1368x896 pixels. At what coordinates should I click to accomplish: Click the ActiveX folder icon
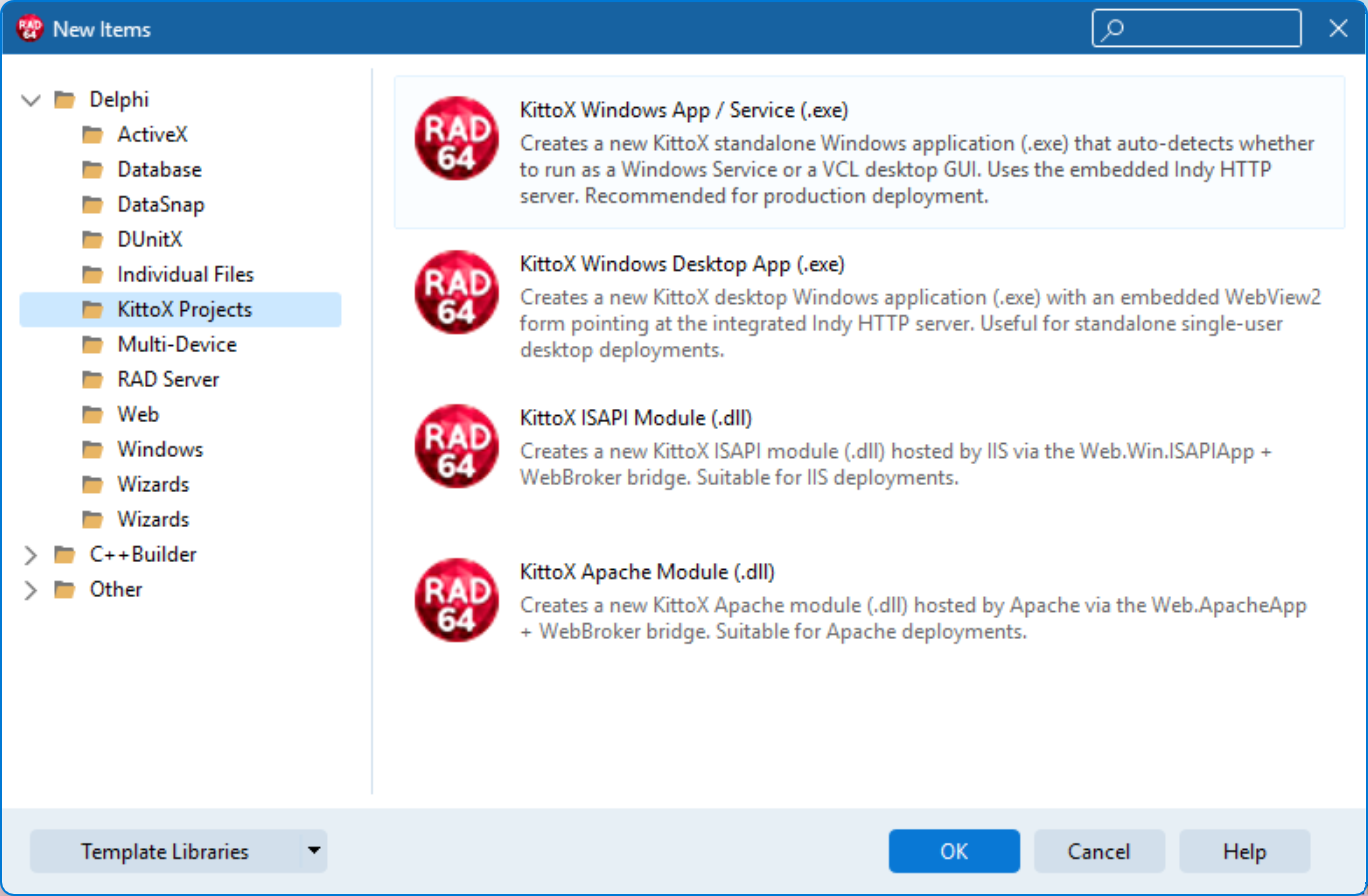coord(93,134)
